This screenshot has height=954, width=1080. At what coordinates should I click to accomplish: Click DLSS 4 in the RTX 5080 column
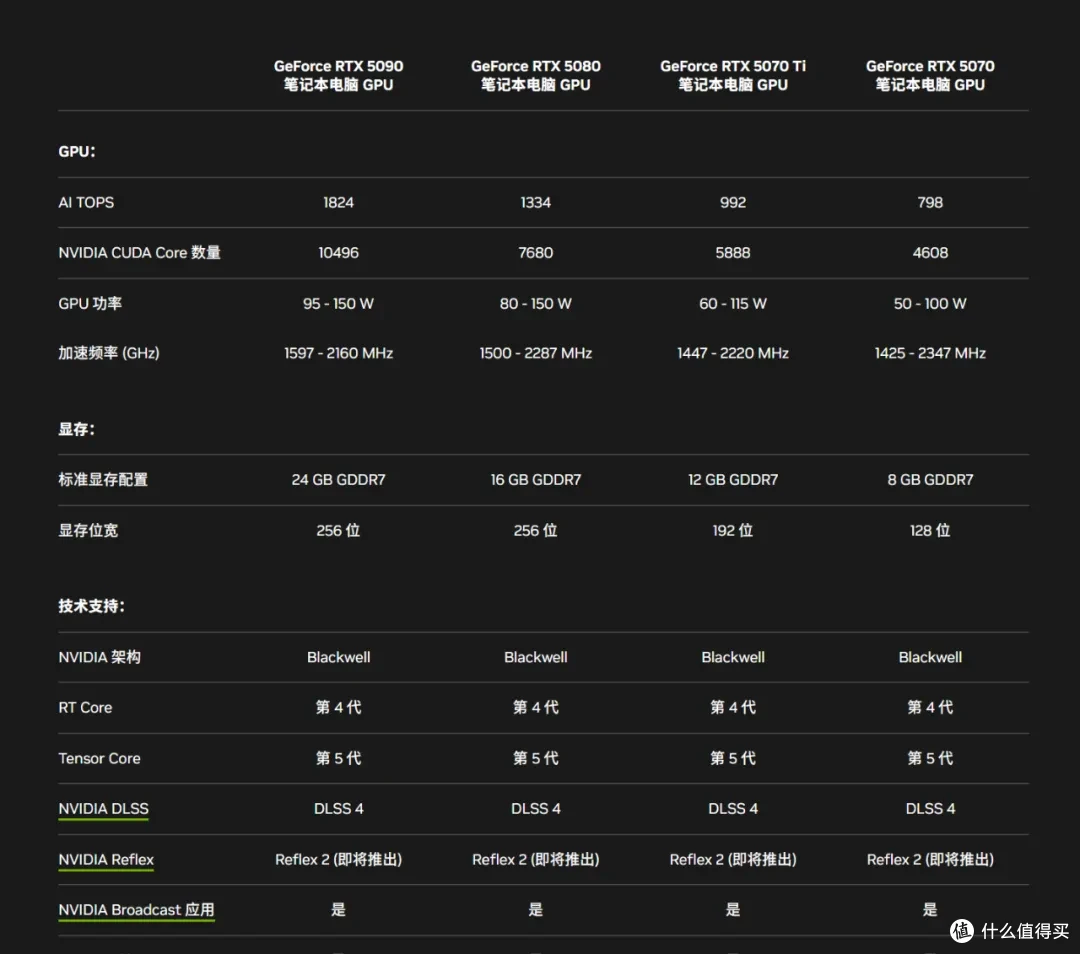[535, 809]
